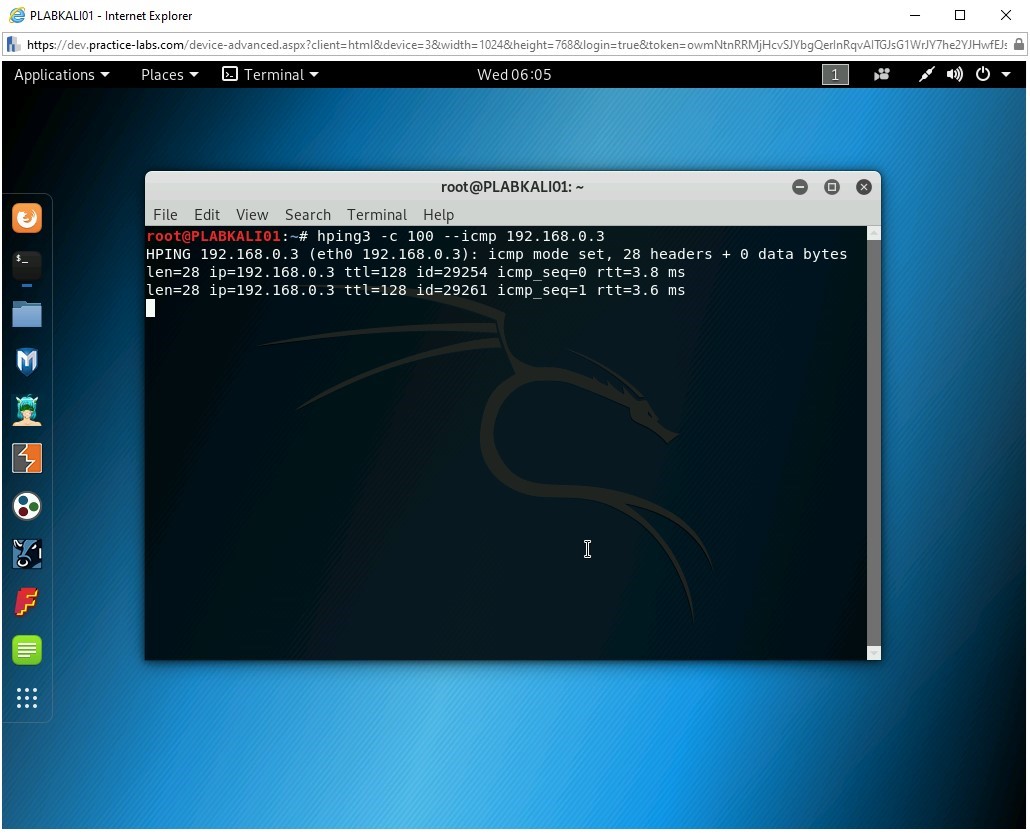
Task: Click the clock showing Wed 06:05
Action: point(514,75)
